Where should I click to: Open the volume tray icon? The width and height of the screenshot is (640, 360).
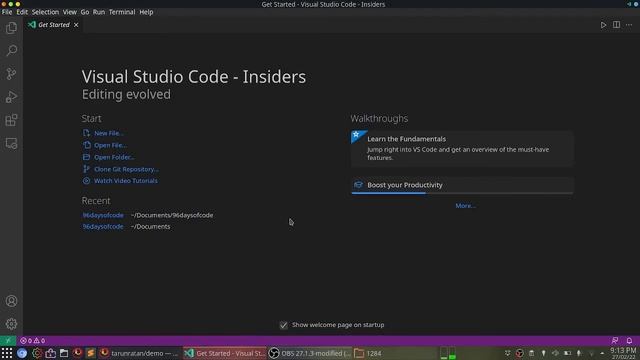555,353
